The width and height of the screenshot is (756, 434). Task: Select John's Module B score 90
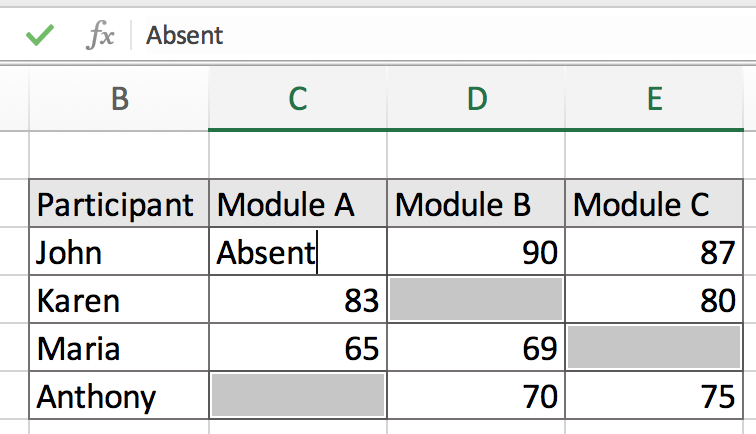point(476,252)
